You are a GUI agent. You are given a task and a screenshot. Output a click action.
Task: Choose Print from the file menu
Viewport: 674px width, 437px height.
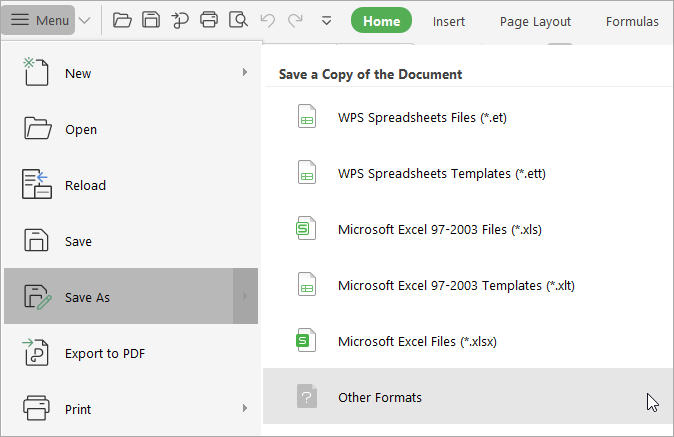[131, 409]
